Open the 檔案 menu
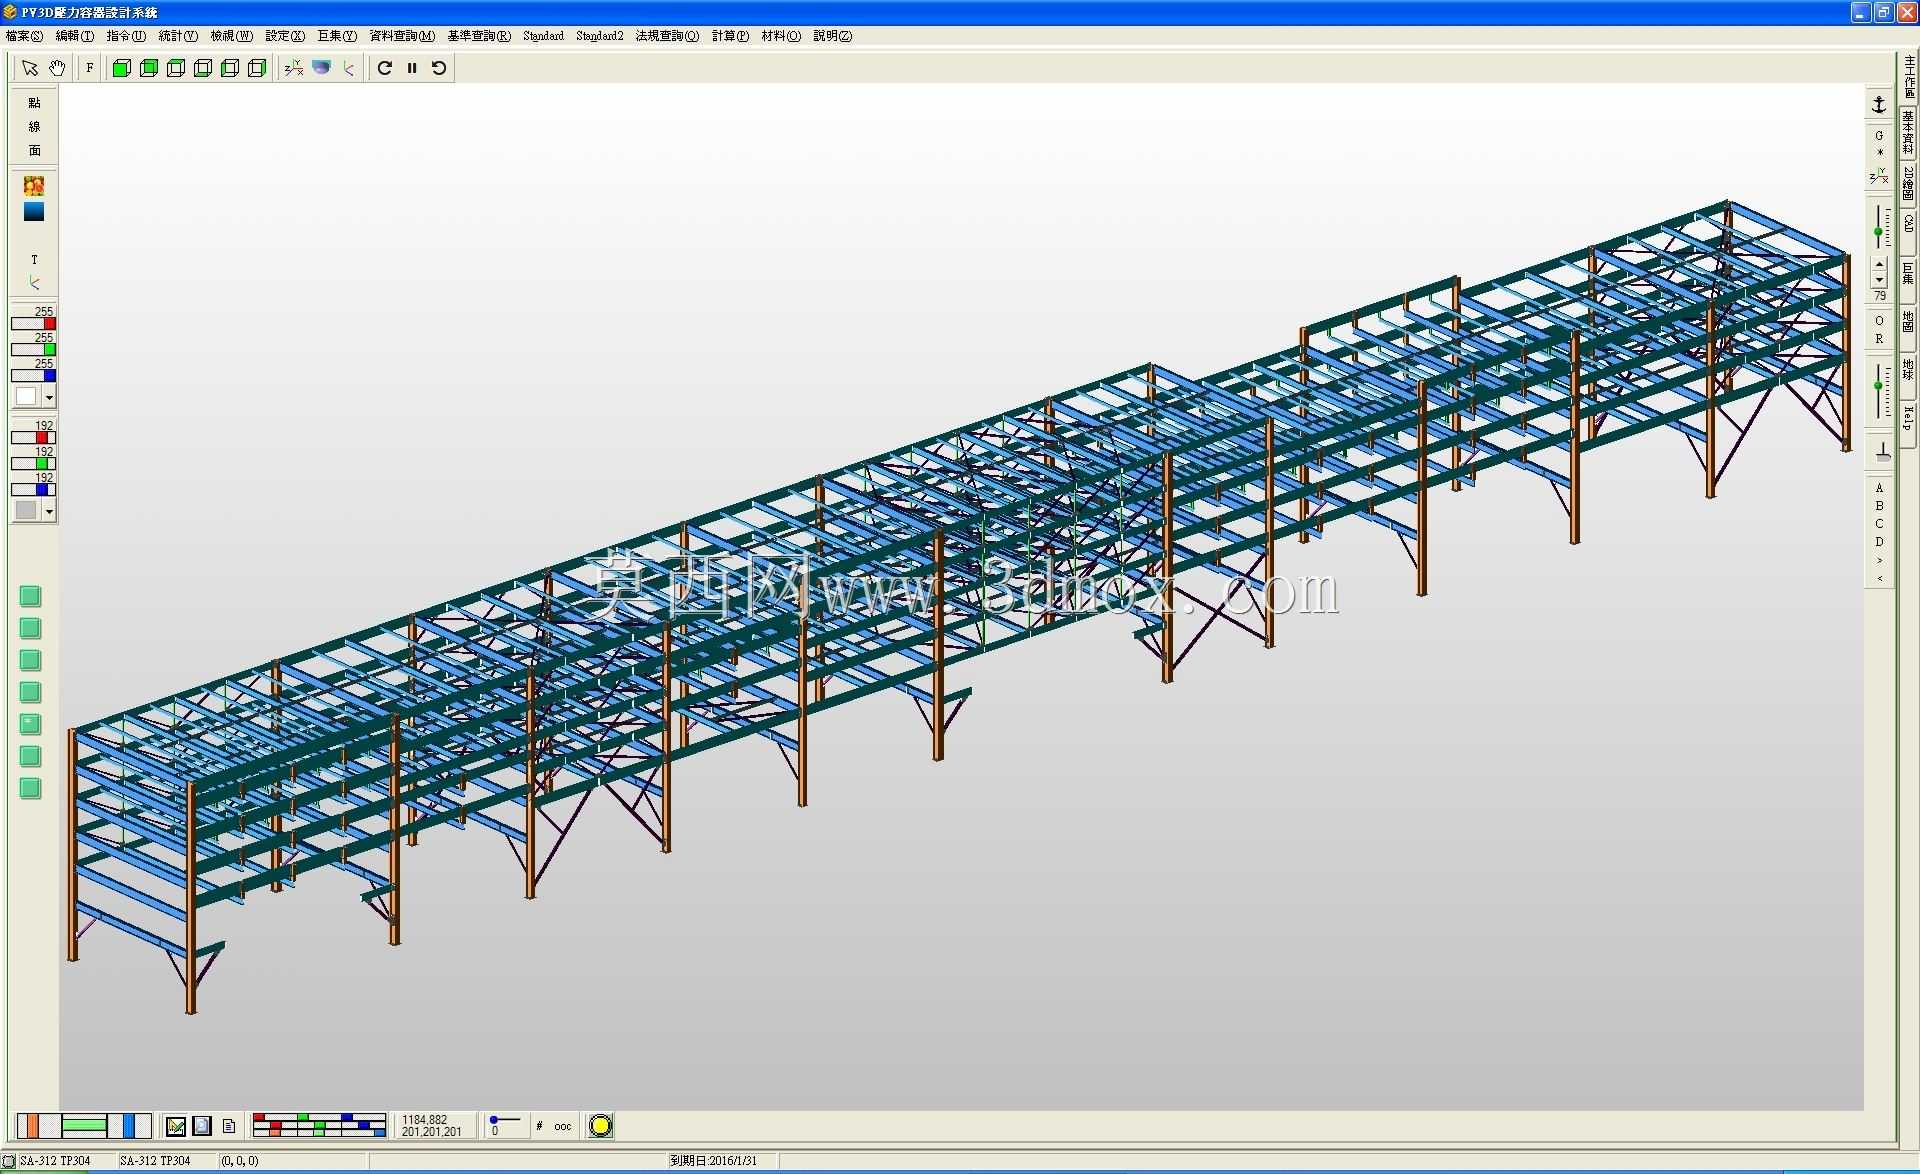 (24, 36)
